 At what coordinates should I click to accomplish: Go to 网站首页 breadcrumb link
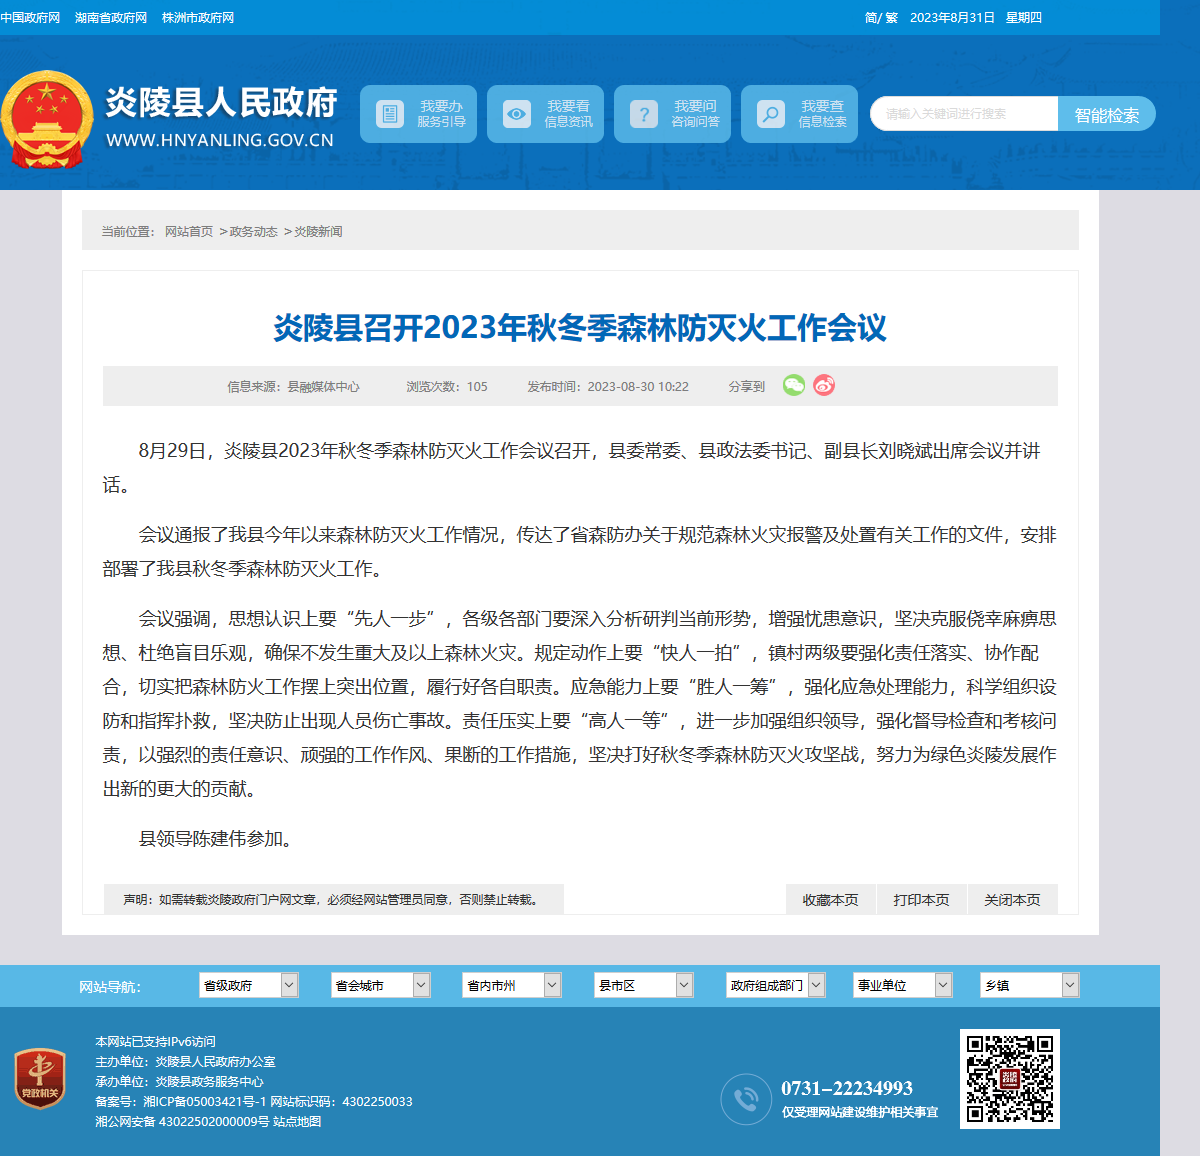click(189, 231)
